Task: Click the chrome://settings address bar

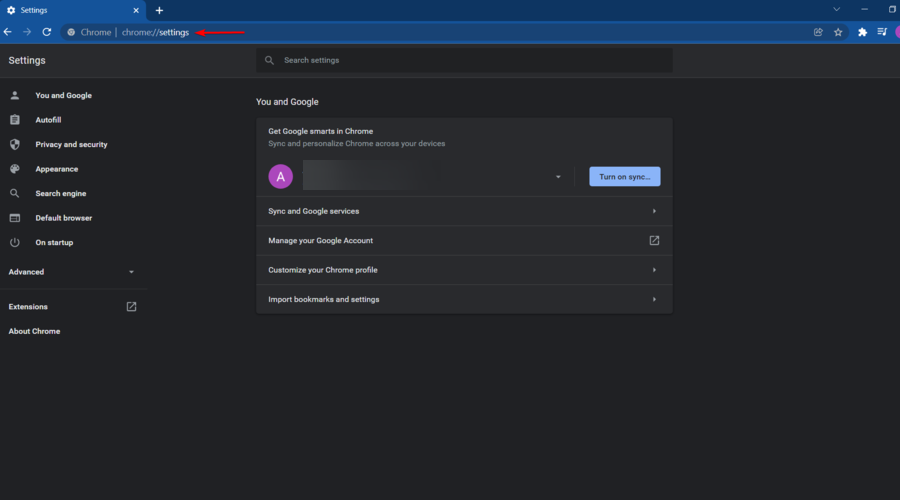Action: tap(155, 32)
